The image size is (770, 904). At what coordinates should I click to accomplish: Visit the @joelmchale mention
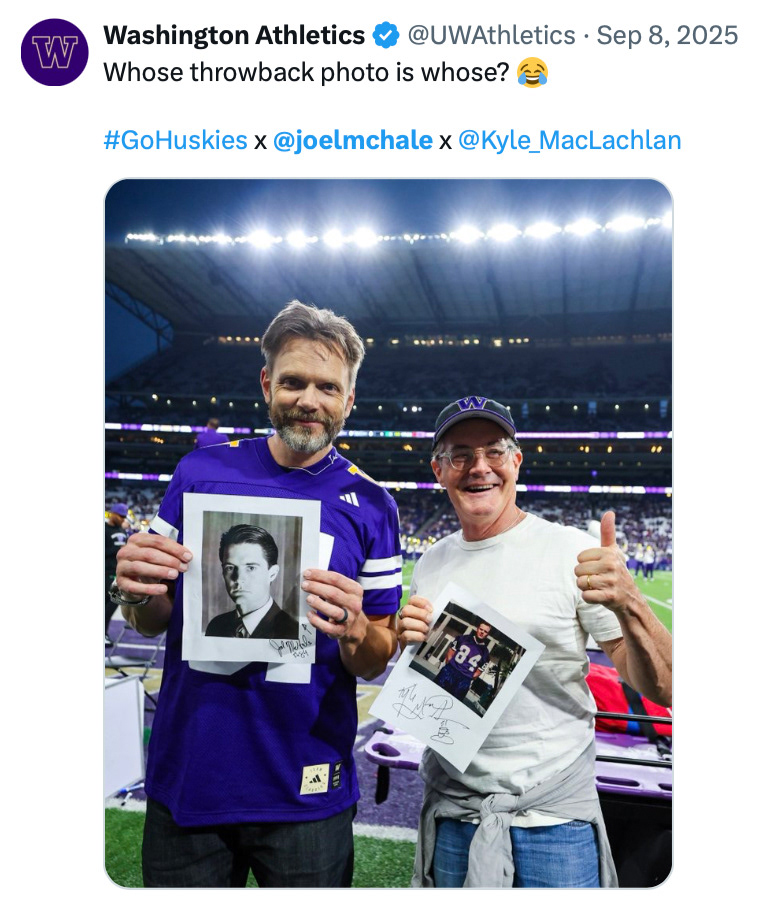353,140
